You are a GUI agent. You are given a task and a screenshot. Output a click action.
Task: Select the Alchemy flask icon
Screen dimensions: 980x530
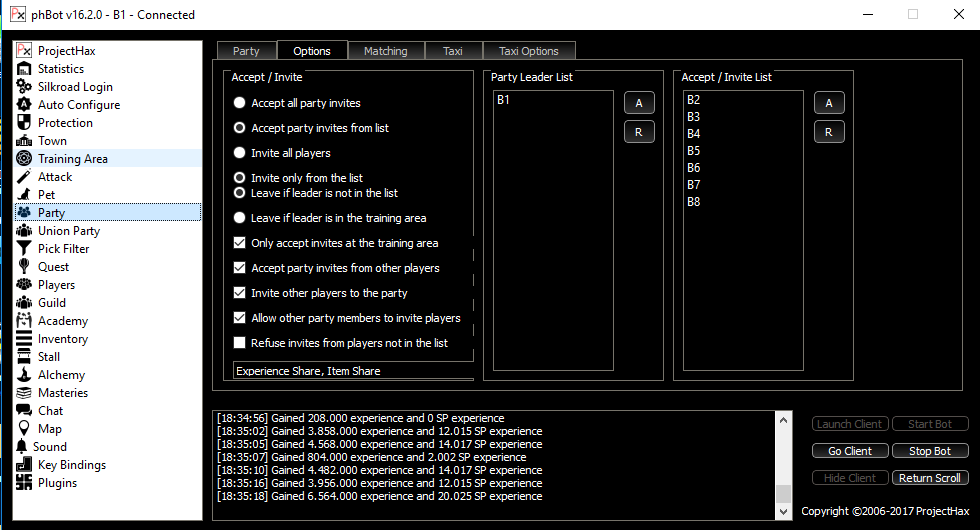click(x=24, y=375)
